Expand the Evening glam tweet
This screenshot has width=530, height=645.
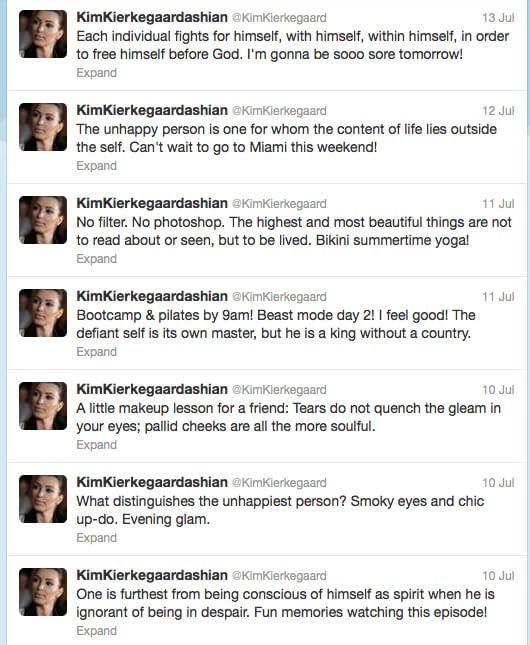(97, 538)
